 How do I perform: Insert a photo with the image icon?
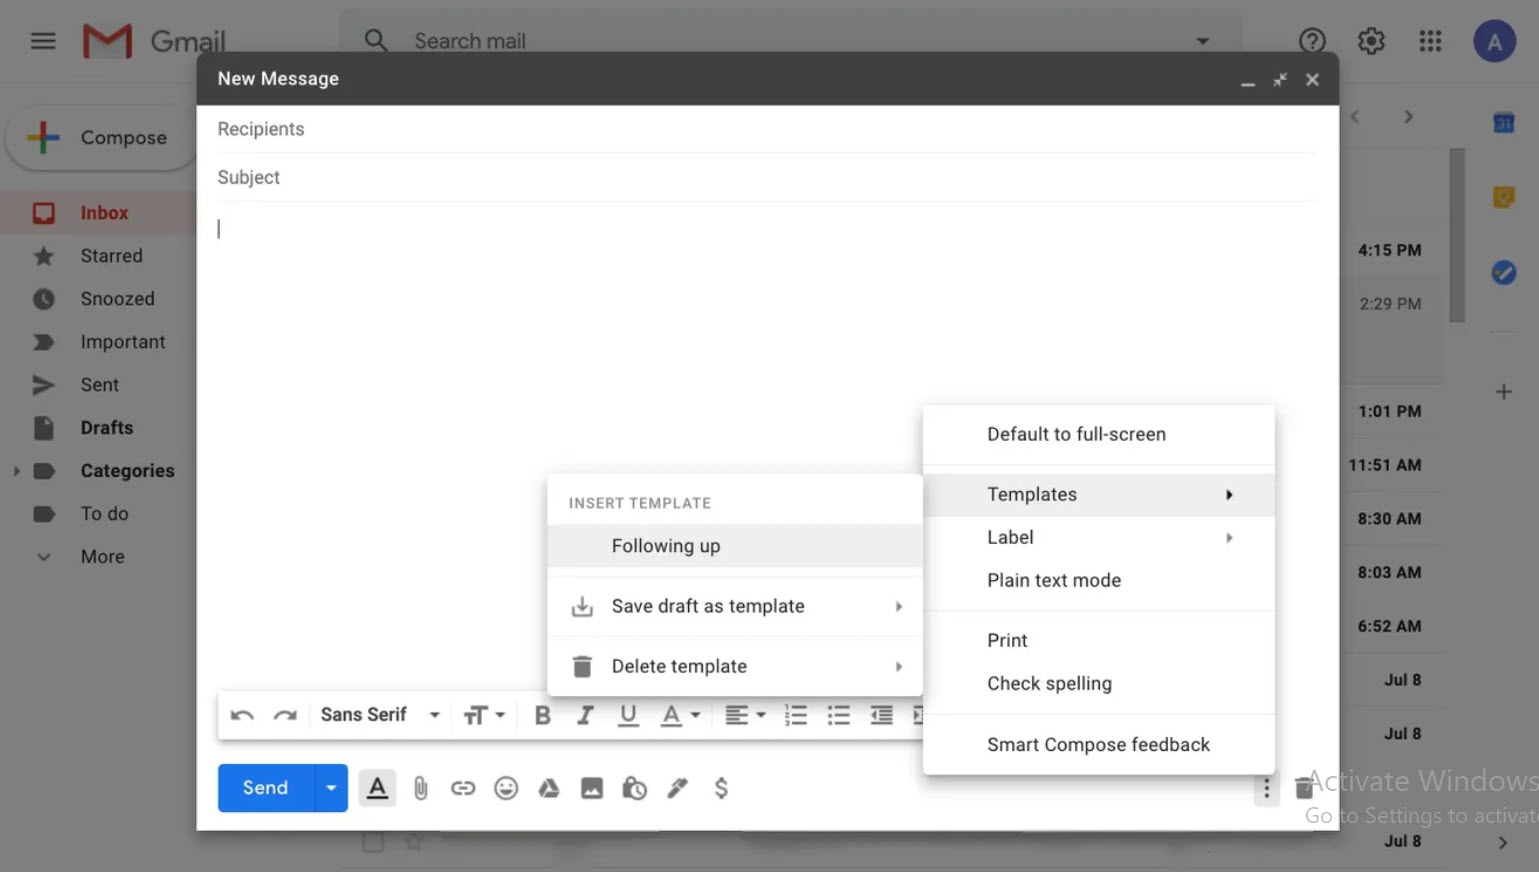click(x=592, y=788)
